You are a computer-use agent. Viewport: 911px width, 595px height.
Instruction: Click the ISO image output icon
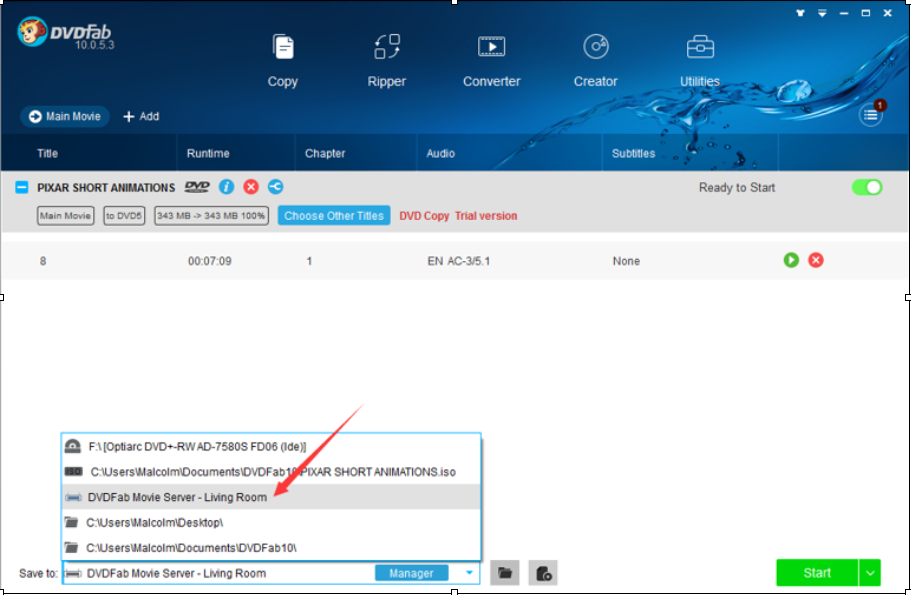pos(543,573)
